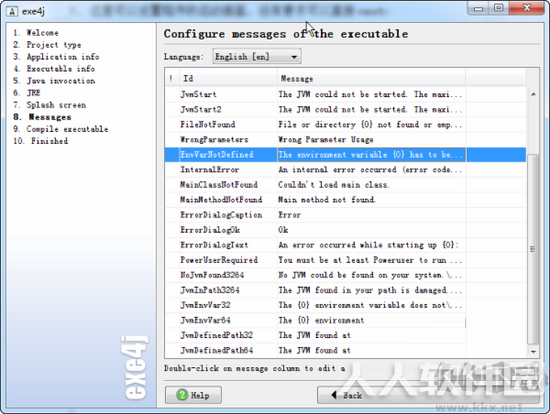Select the MainClassNotFound row
This screenshot has height=414, width=550.
[345, 185]
